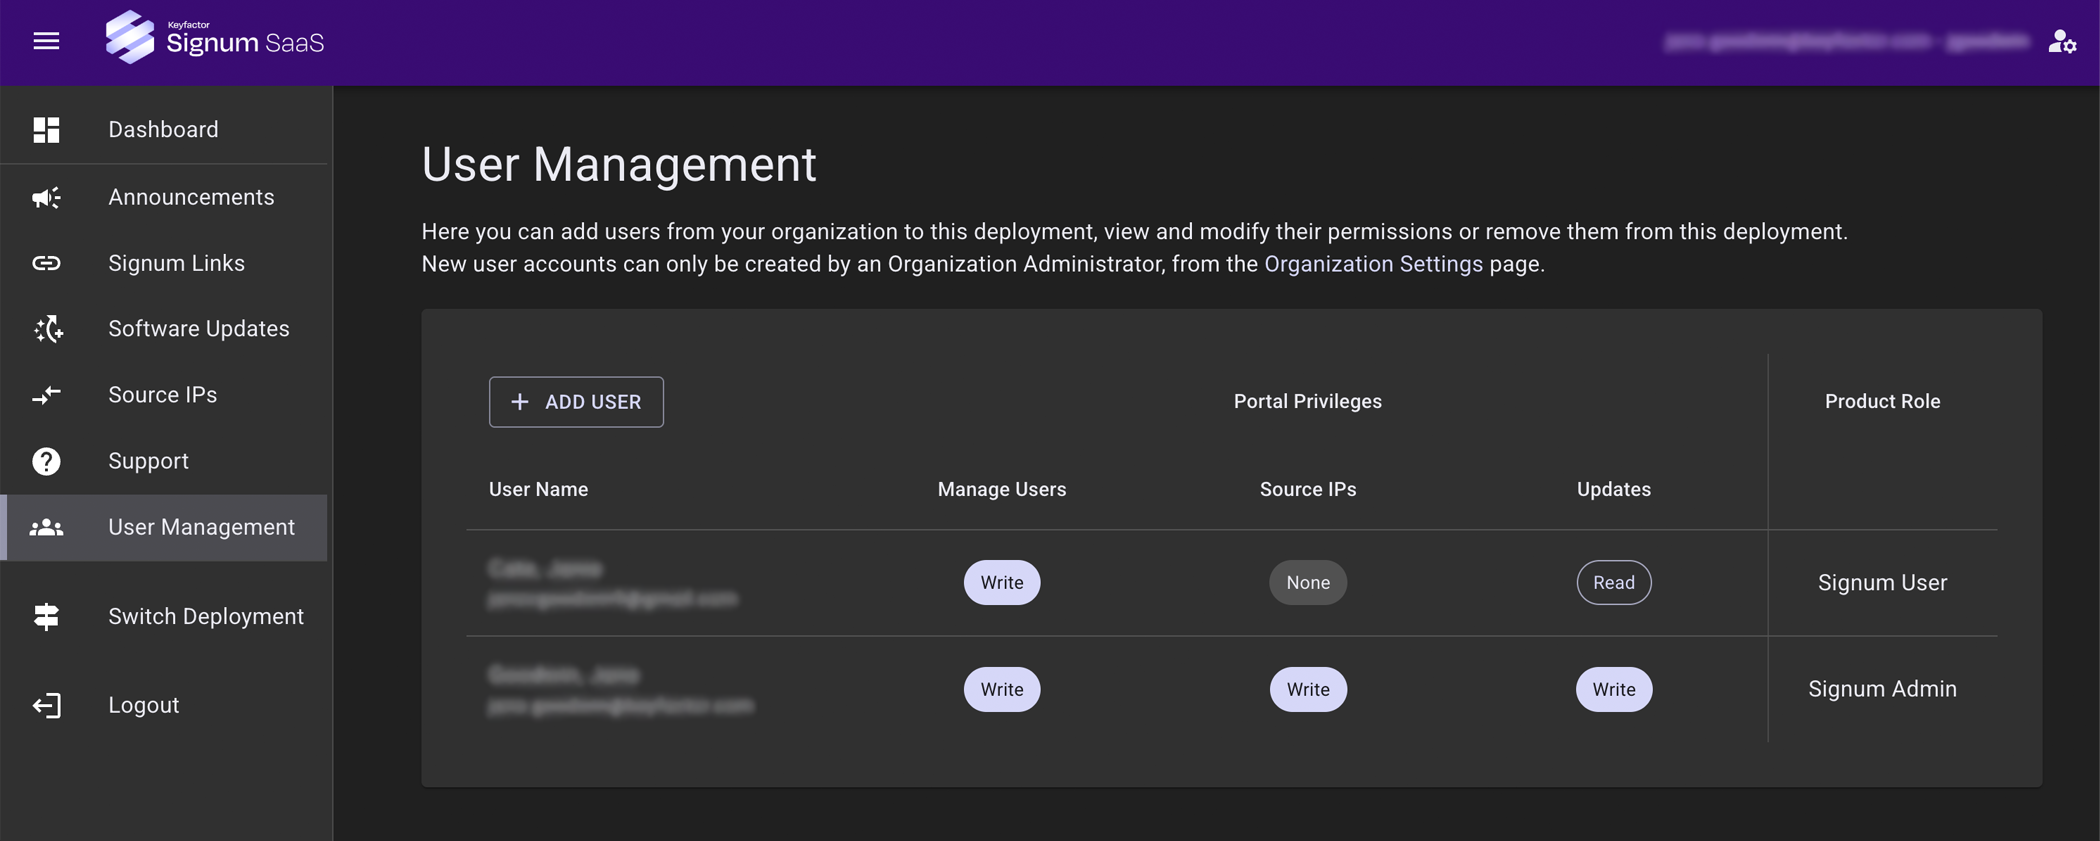This screenshot has width=2100, height=841.
Task: Follow the Organization Settings link
Action: click(x=1373, y=264)
